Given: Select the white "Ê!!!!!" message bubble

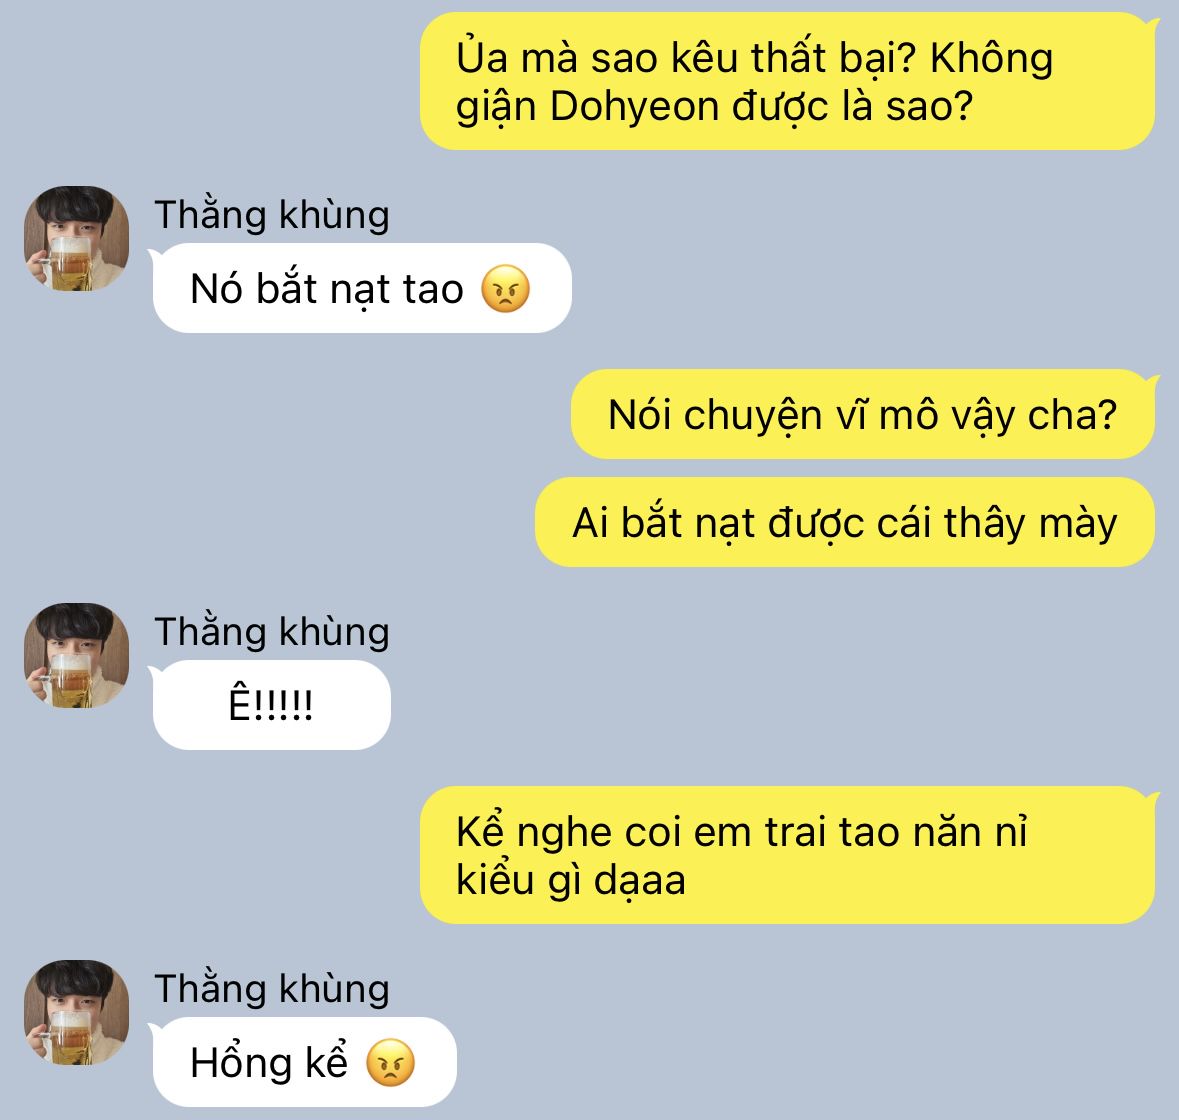Looking at the screenshot, I should [x=271, y=705].
